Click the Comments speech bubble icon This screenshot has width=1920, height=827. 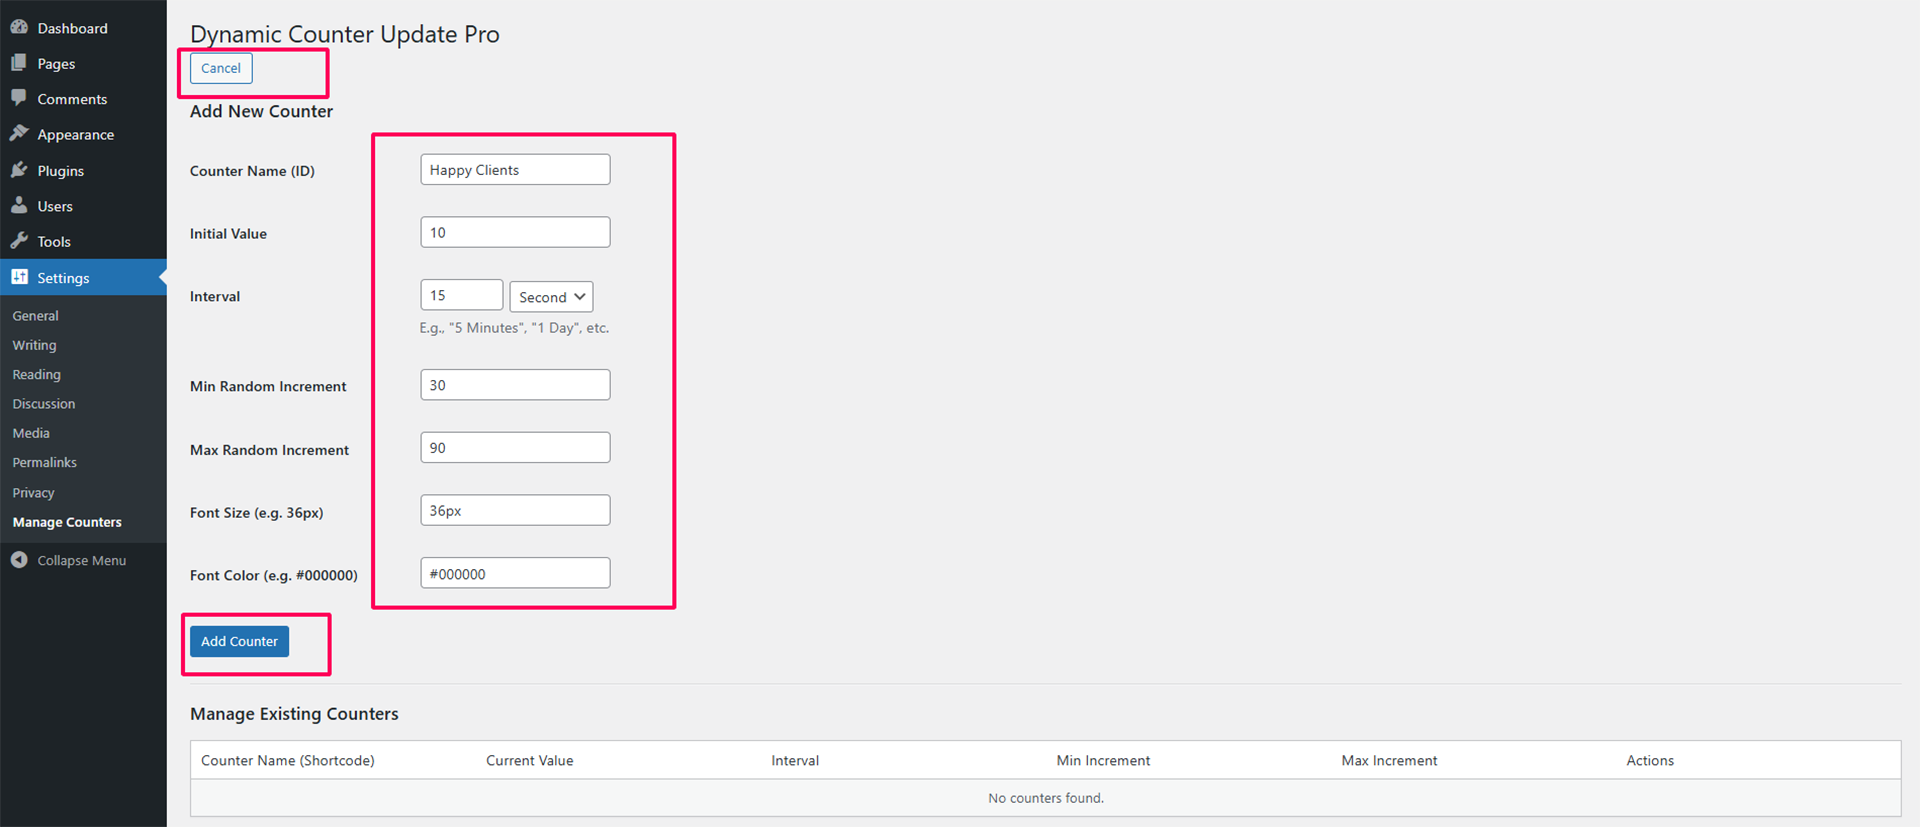click(19, 98)
